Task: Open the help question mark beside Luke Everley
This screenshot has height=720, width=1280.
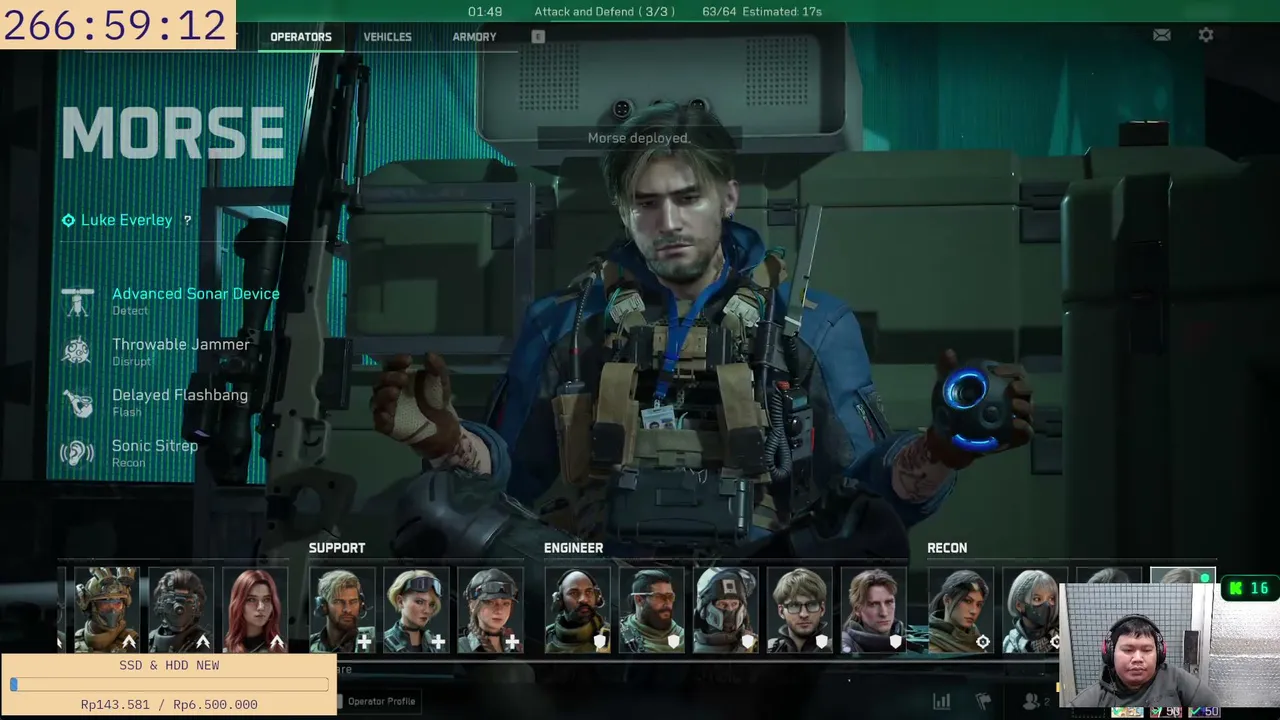Action: click(x=187, y=220)
